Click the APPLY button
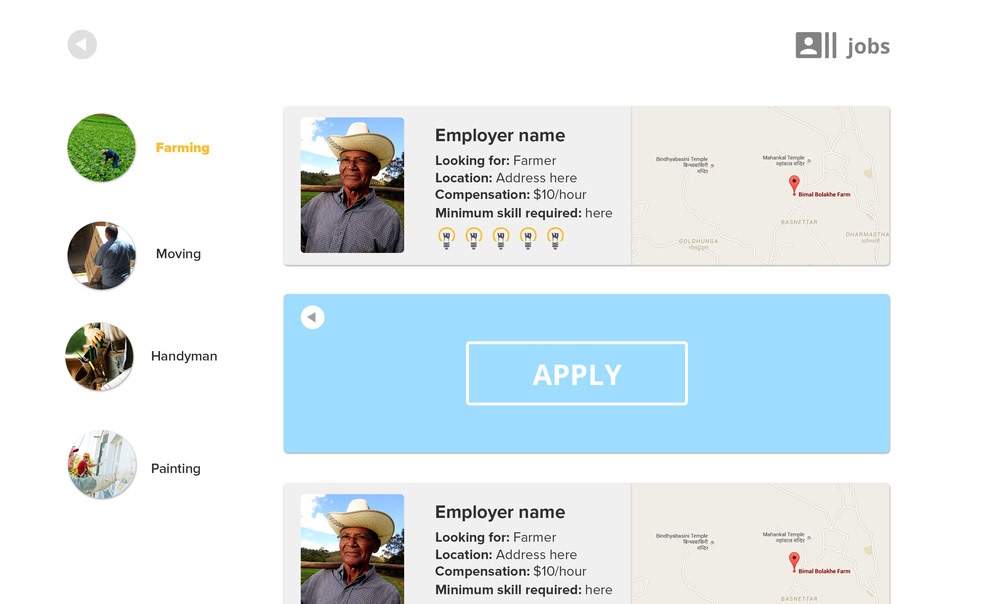1000x604 pixels. (577, 373)
